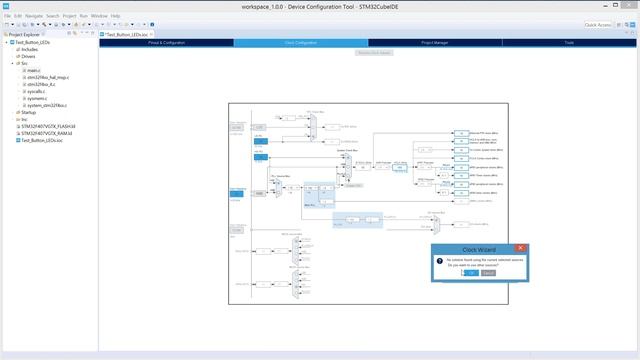
Task: Click Cancel in the Clock Wizard dialog
Action: pyautogui.click(x=488, y=273)
